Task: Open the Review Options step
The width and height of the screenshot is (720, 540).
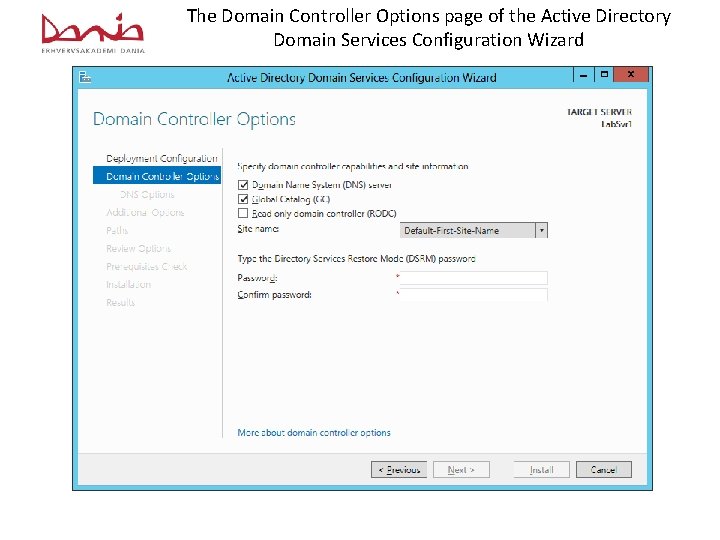Action: (139, 248)
